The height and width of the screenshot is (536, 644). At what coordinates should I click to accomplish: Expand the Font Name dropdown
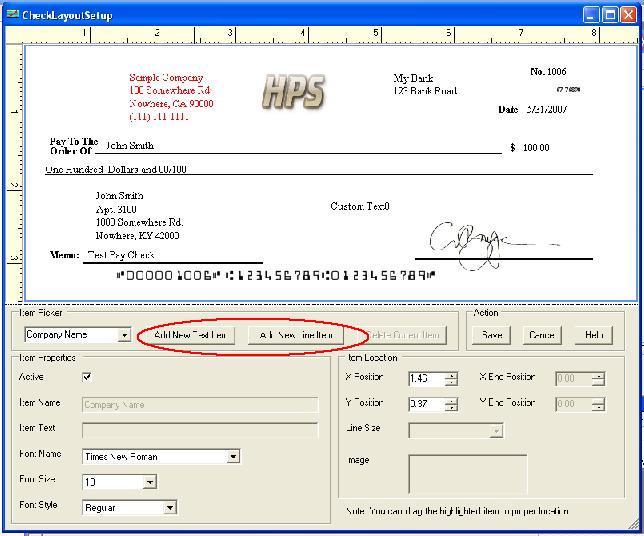(233, 457)
